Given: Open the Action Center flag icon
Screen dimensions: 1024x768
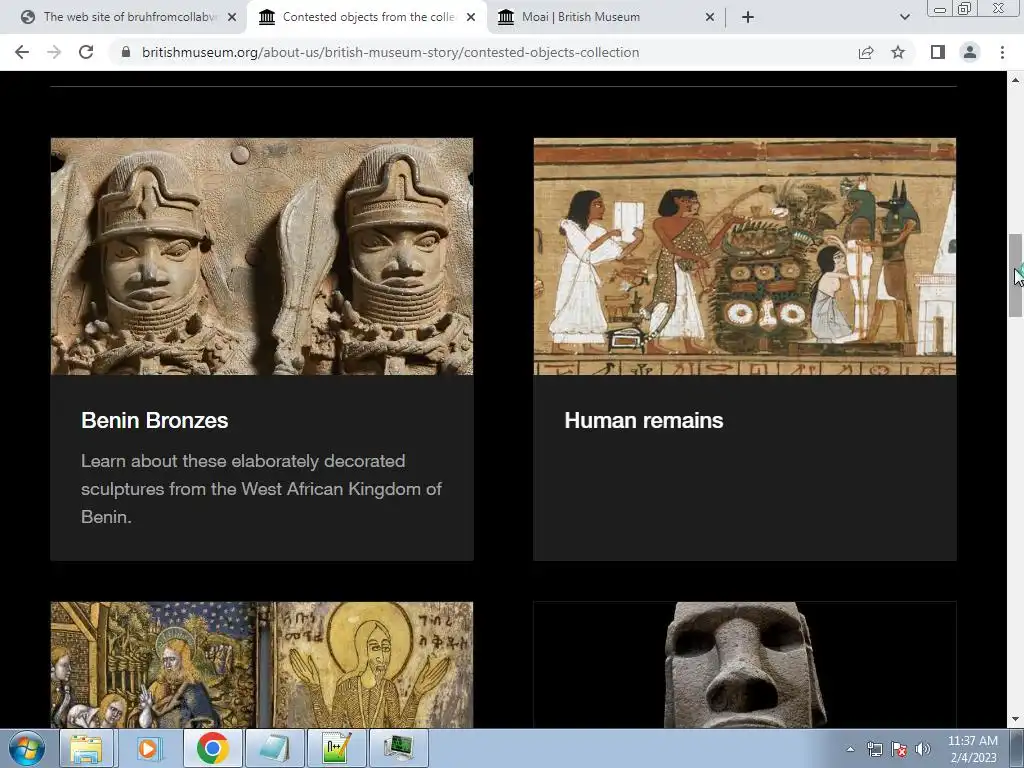Looking at the screenshot, I should (x=899, y=749).
